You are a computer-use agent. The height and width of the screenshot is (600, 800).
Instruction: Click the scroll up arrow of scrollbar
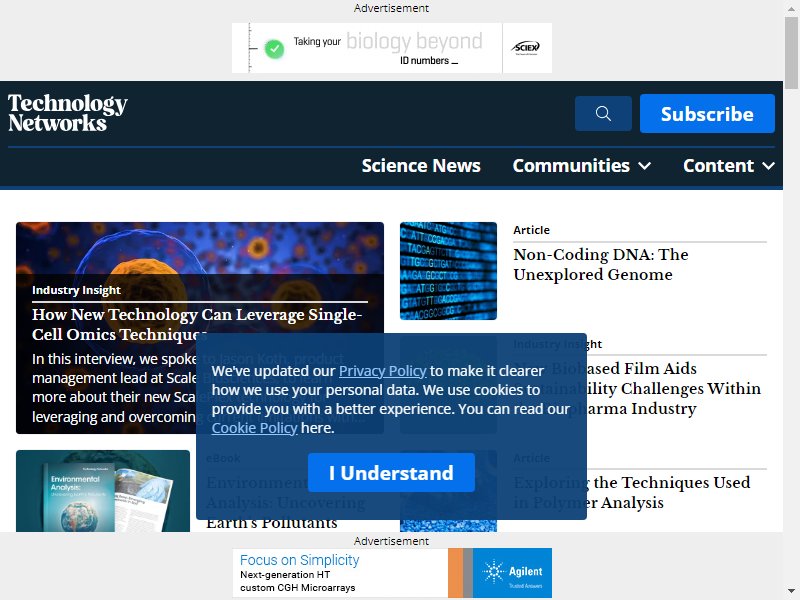point(791,7)
